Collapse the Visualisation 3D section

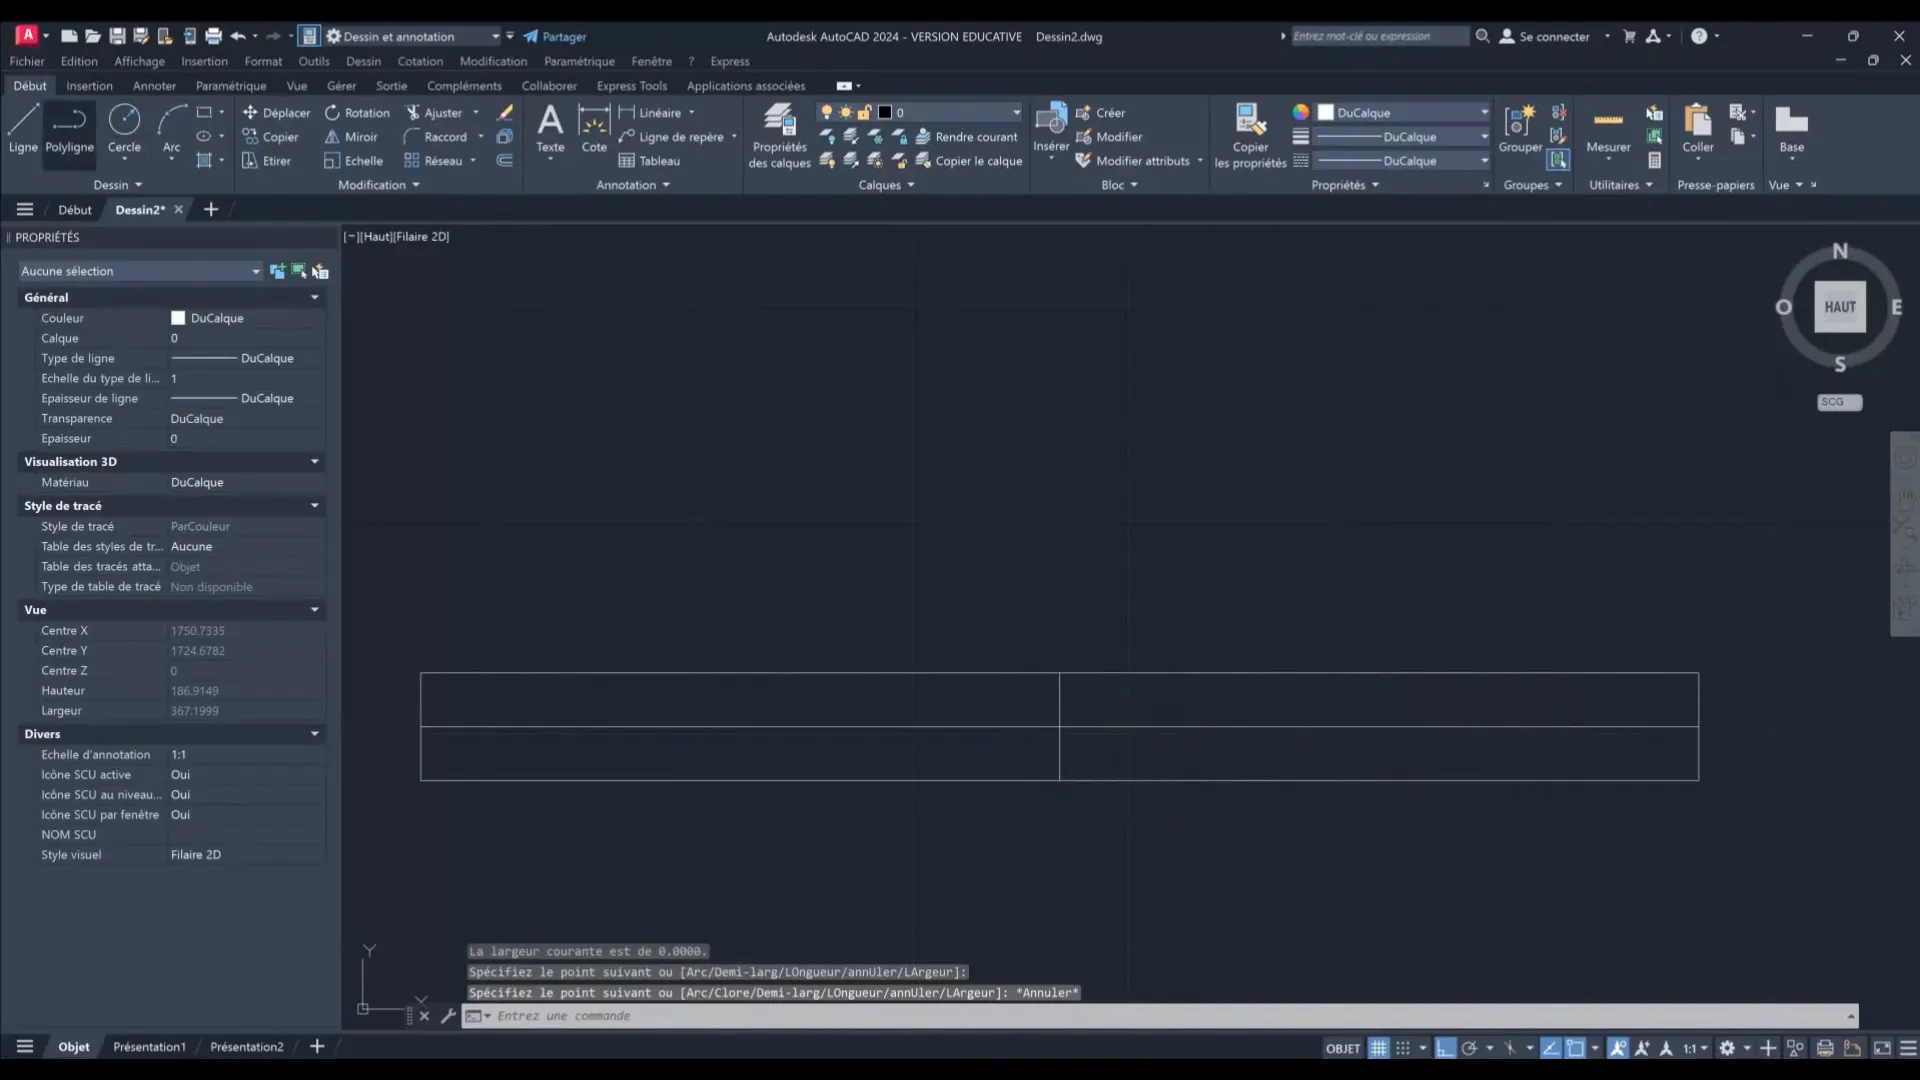(315, 462)
